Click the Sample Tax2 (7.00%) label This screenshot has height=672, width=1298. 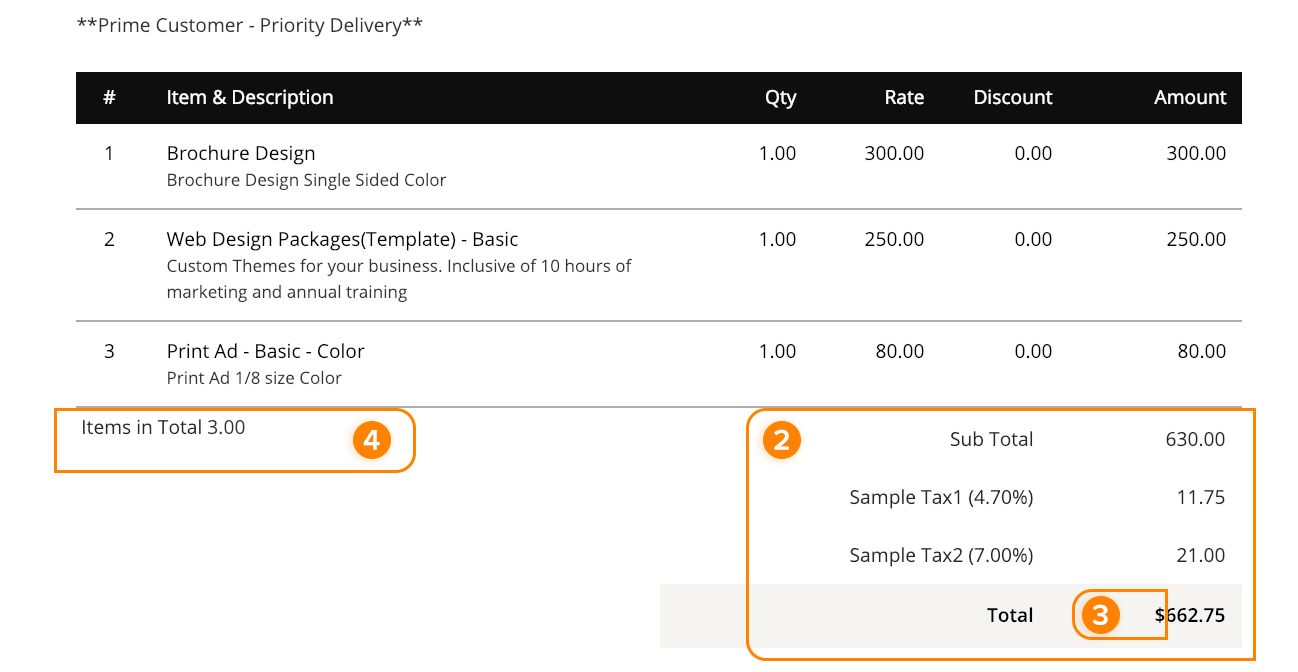941,556
